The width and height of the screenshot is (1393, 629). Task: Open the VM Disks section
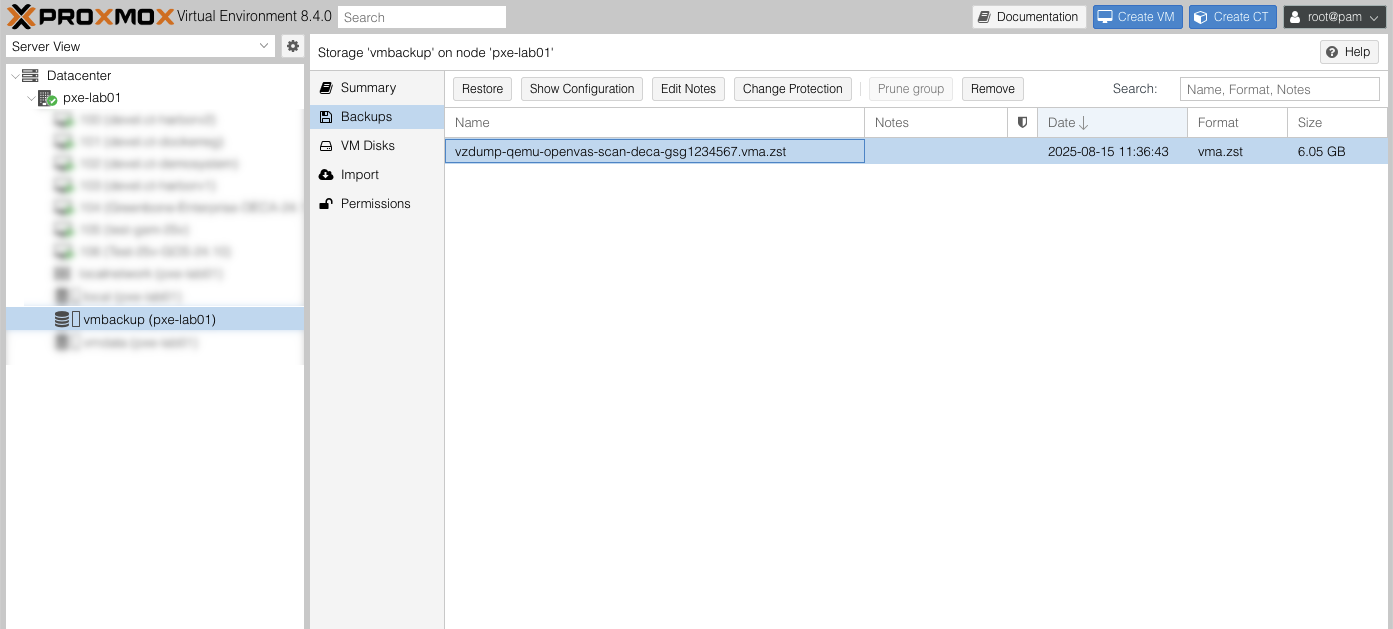(x=367, y=146)
